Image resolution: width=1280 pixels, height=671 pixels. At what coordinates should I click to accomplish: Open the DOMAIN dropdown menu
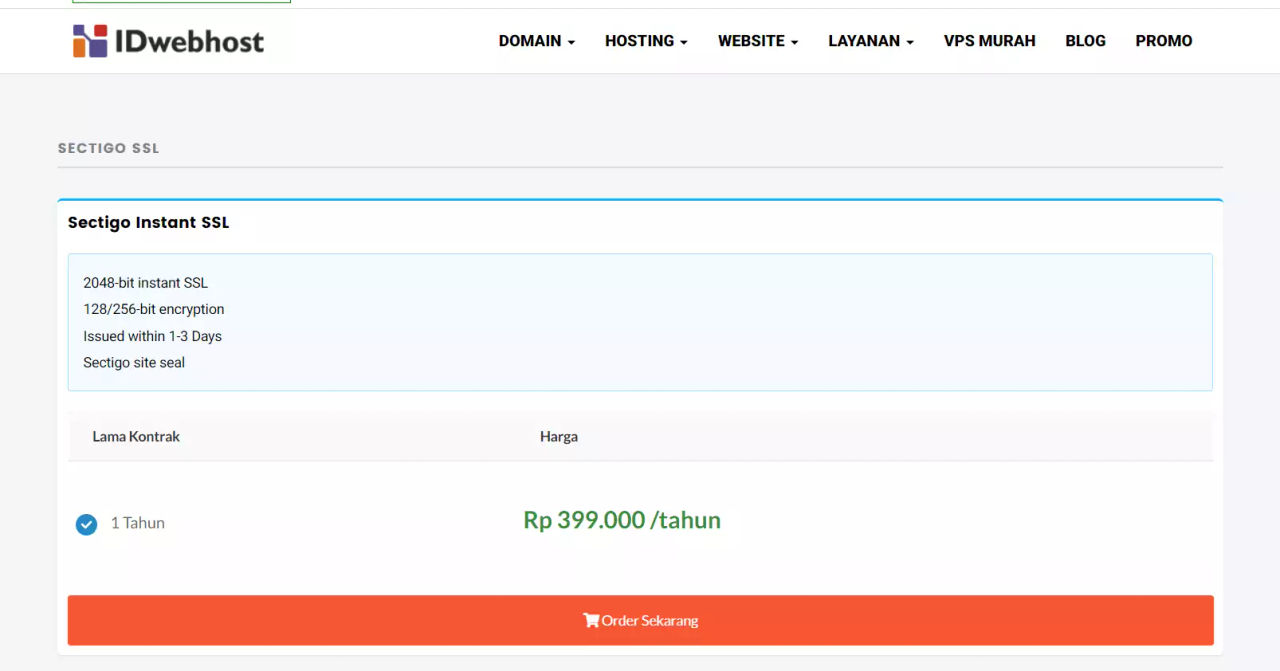click(x=537, y=41)
